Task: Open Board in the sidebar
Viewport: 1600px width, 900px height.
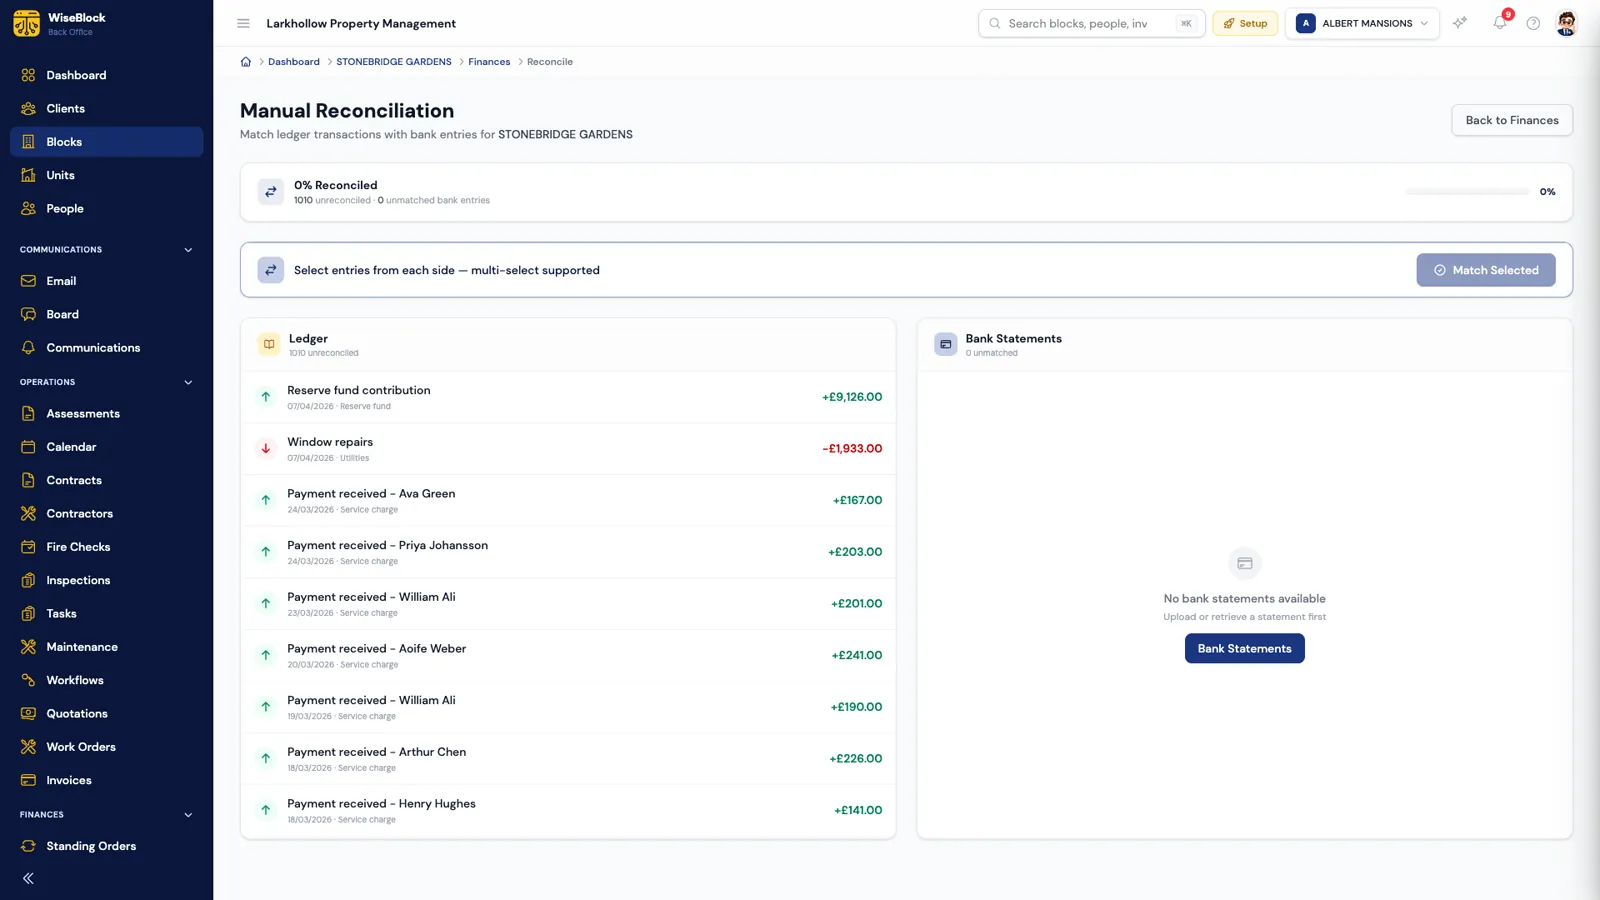Action: [x=106, y=314]
